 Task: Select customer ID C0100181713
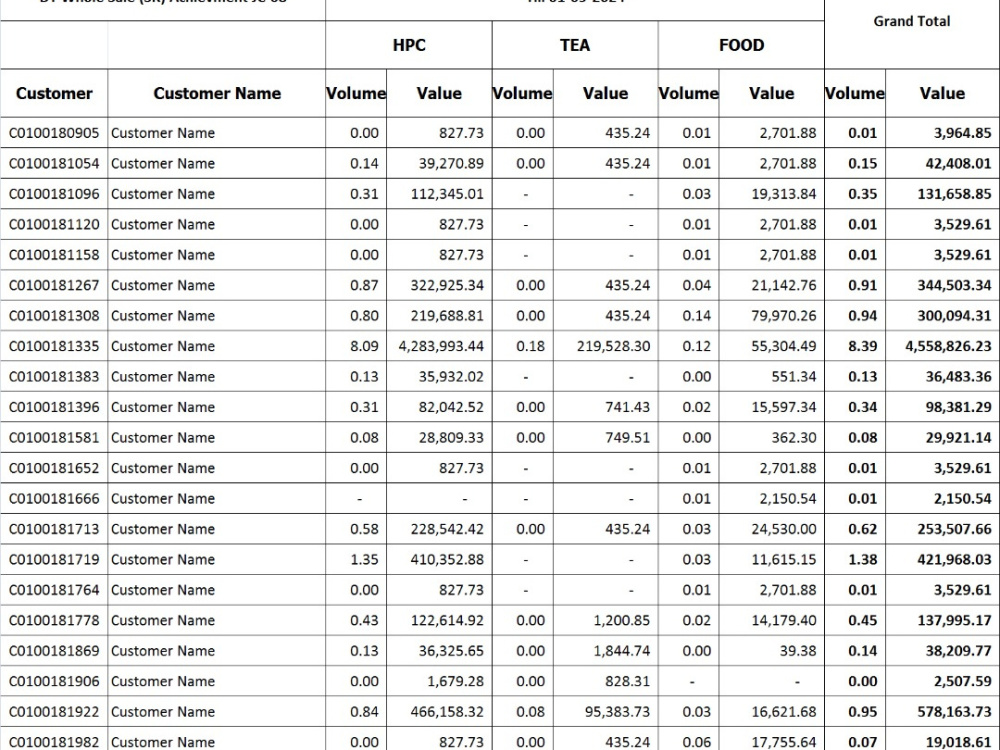coord(54,529)
